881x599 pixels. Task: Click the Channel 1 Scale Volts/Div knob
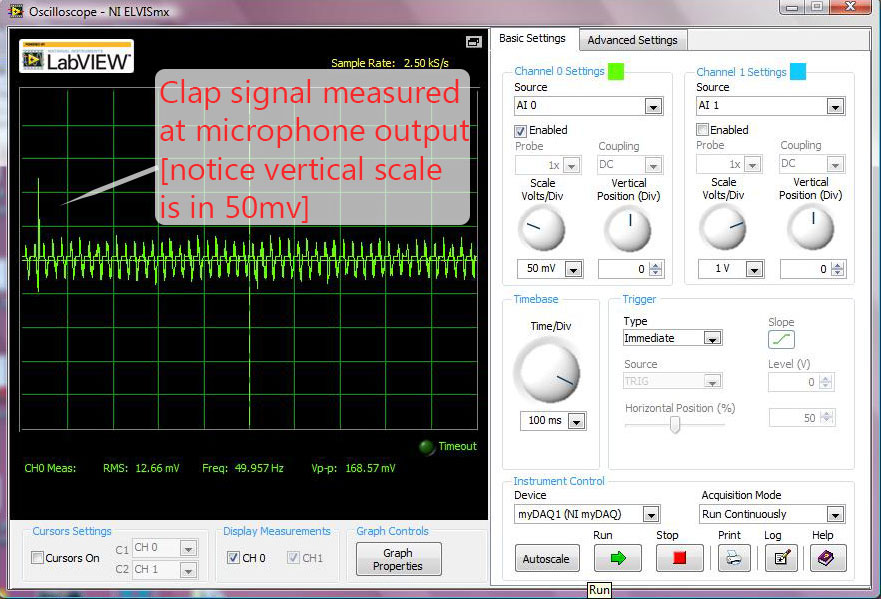click(723, 228)
